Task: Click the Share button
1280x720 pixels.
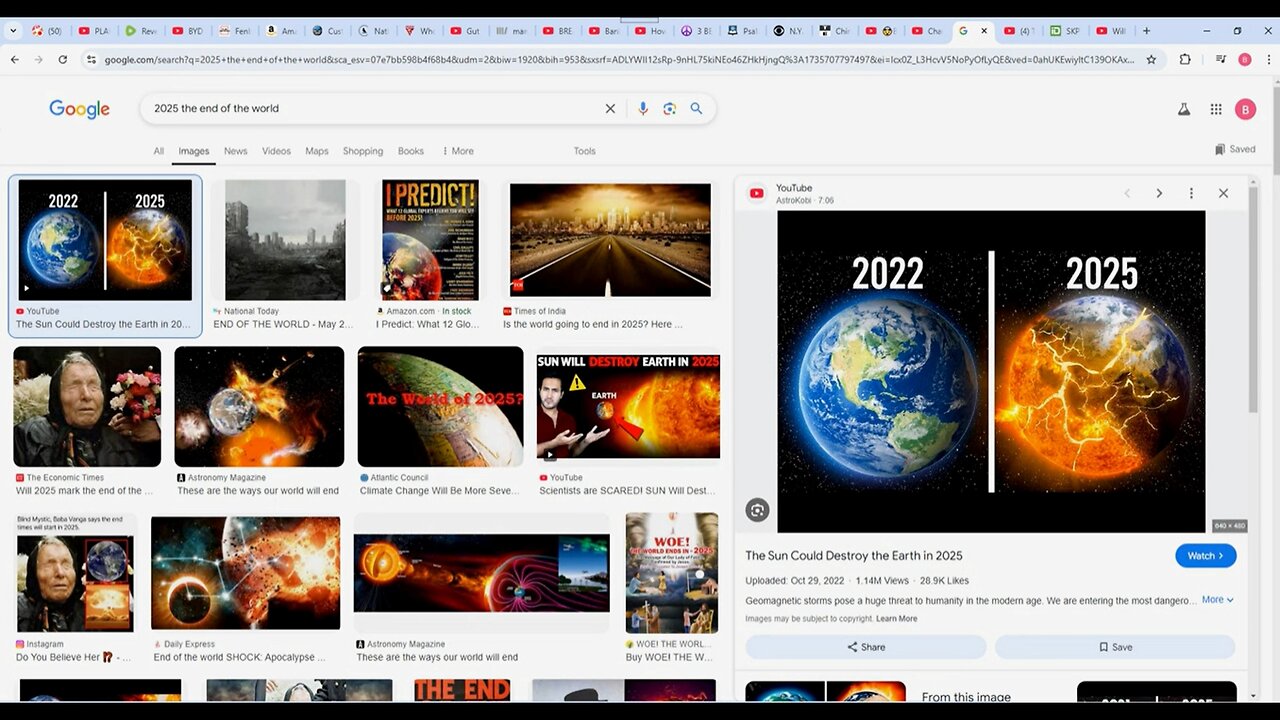Action: click(866, 647)
